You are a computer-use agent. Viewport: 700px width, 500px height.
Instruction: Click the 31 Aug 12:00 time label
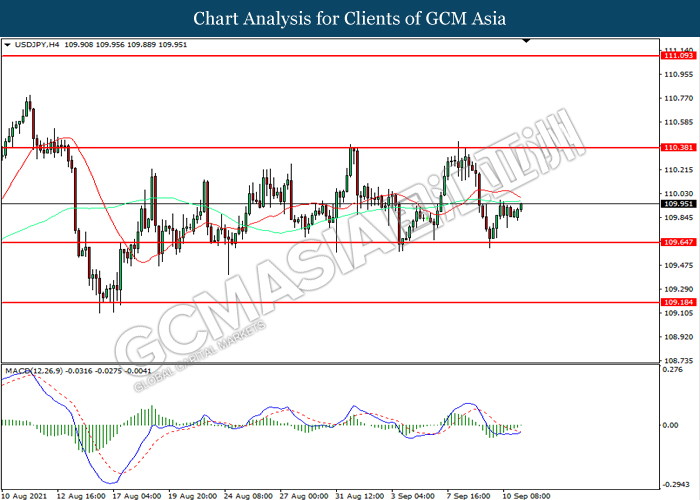(360, 496)
